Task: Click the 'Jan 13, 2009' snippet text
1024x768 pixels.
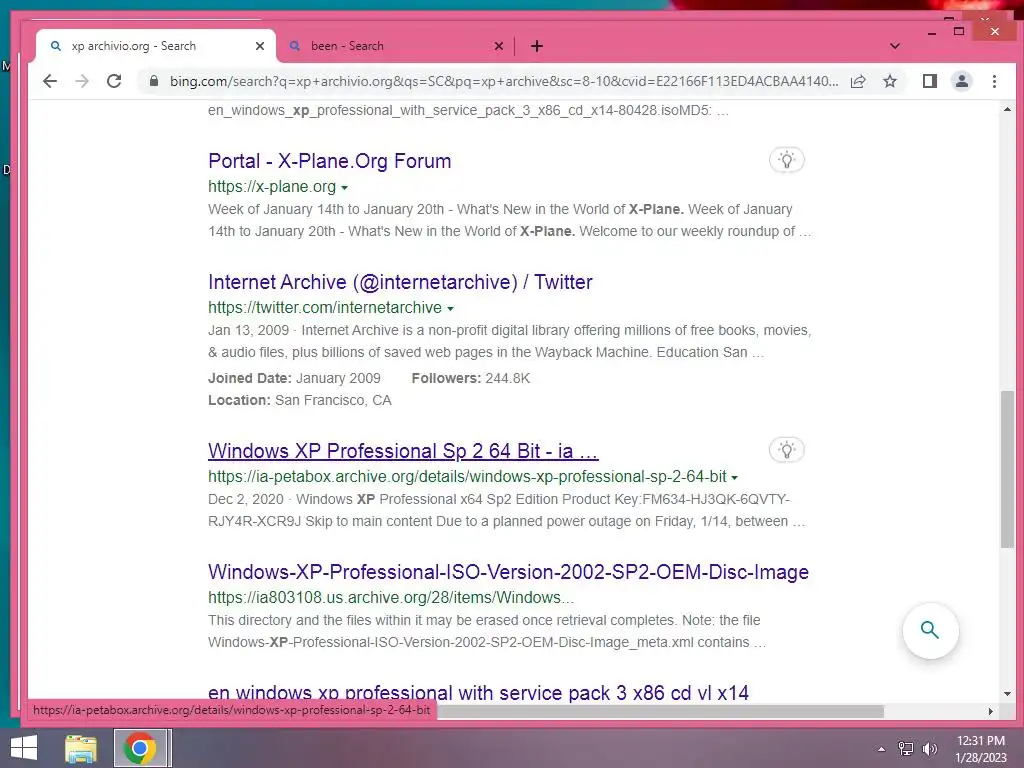Action: (249, 330)
